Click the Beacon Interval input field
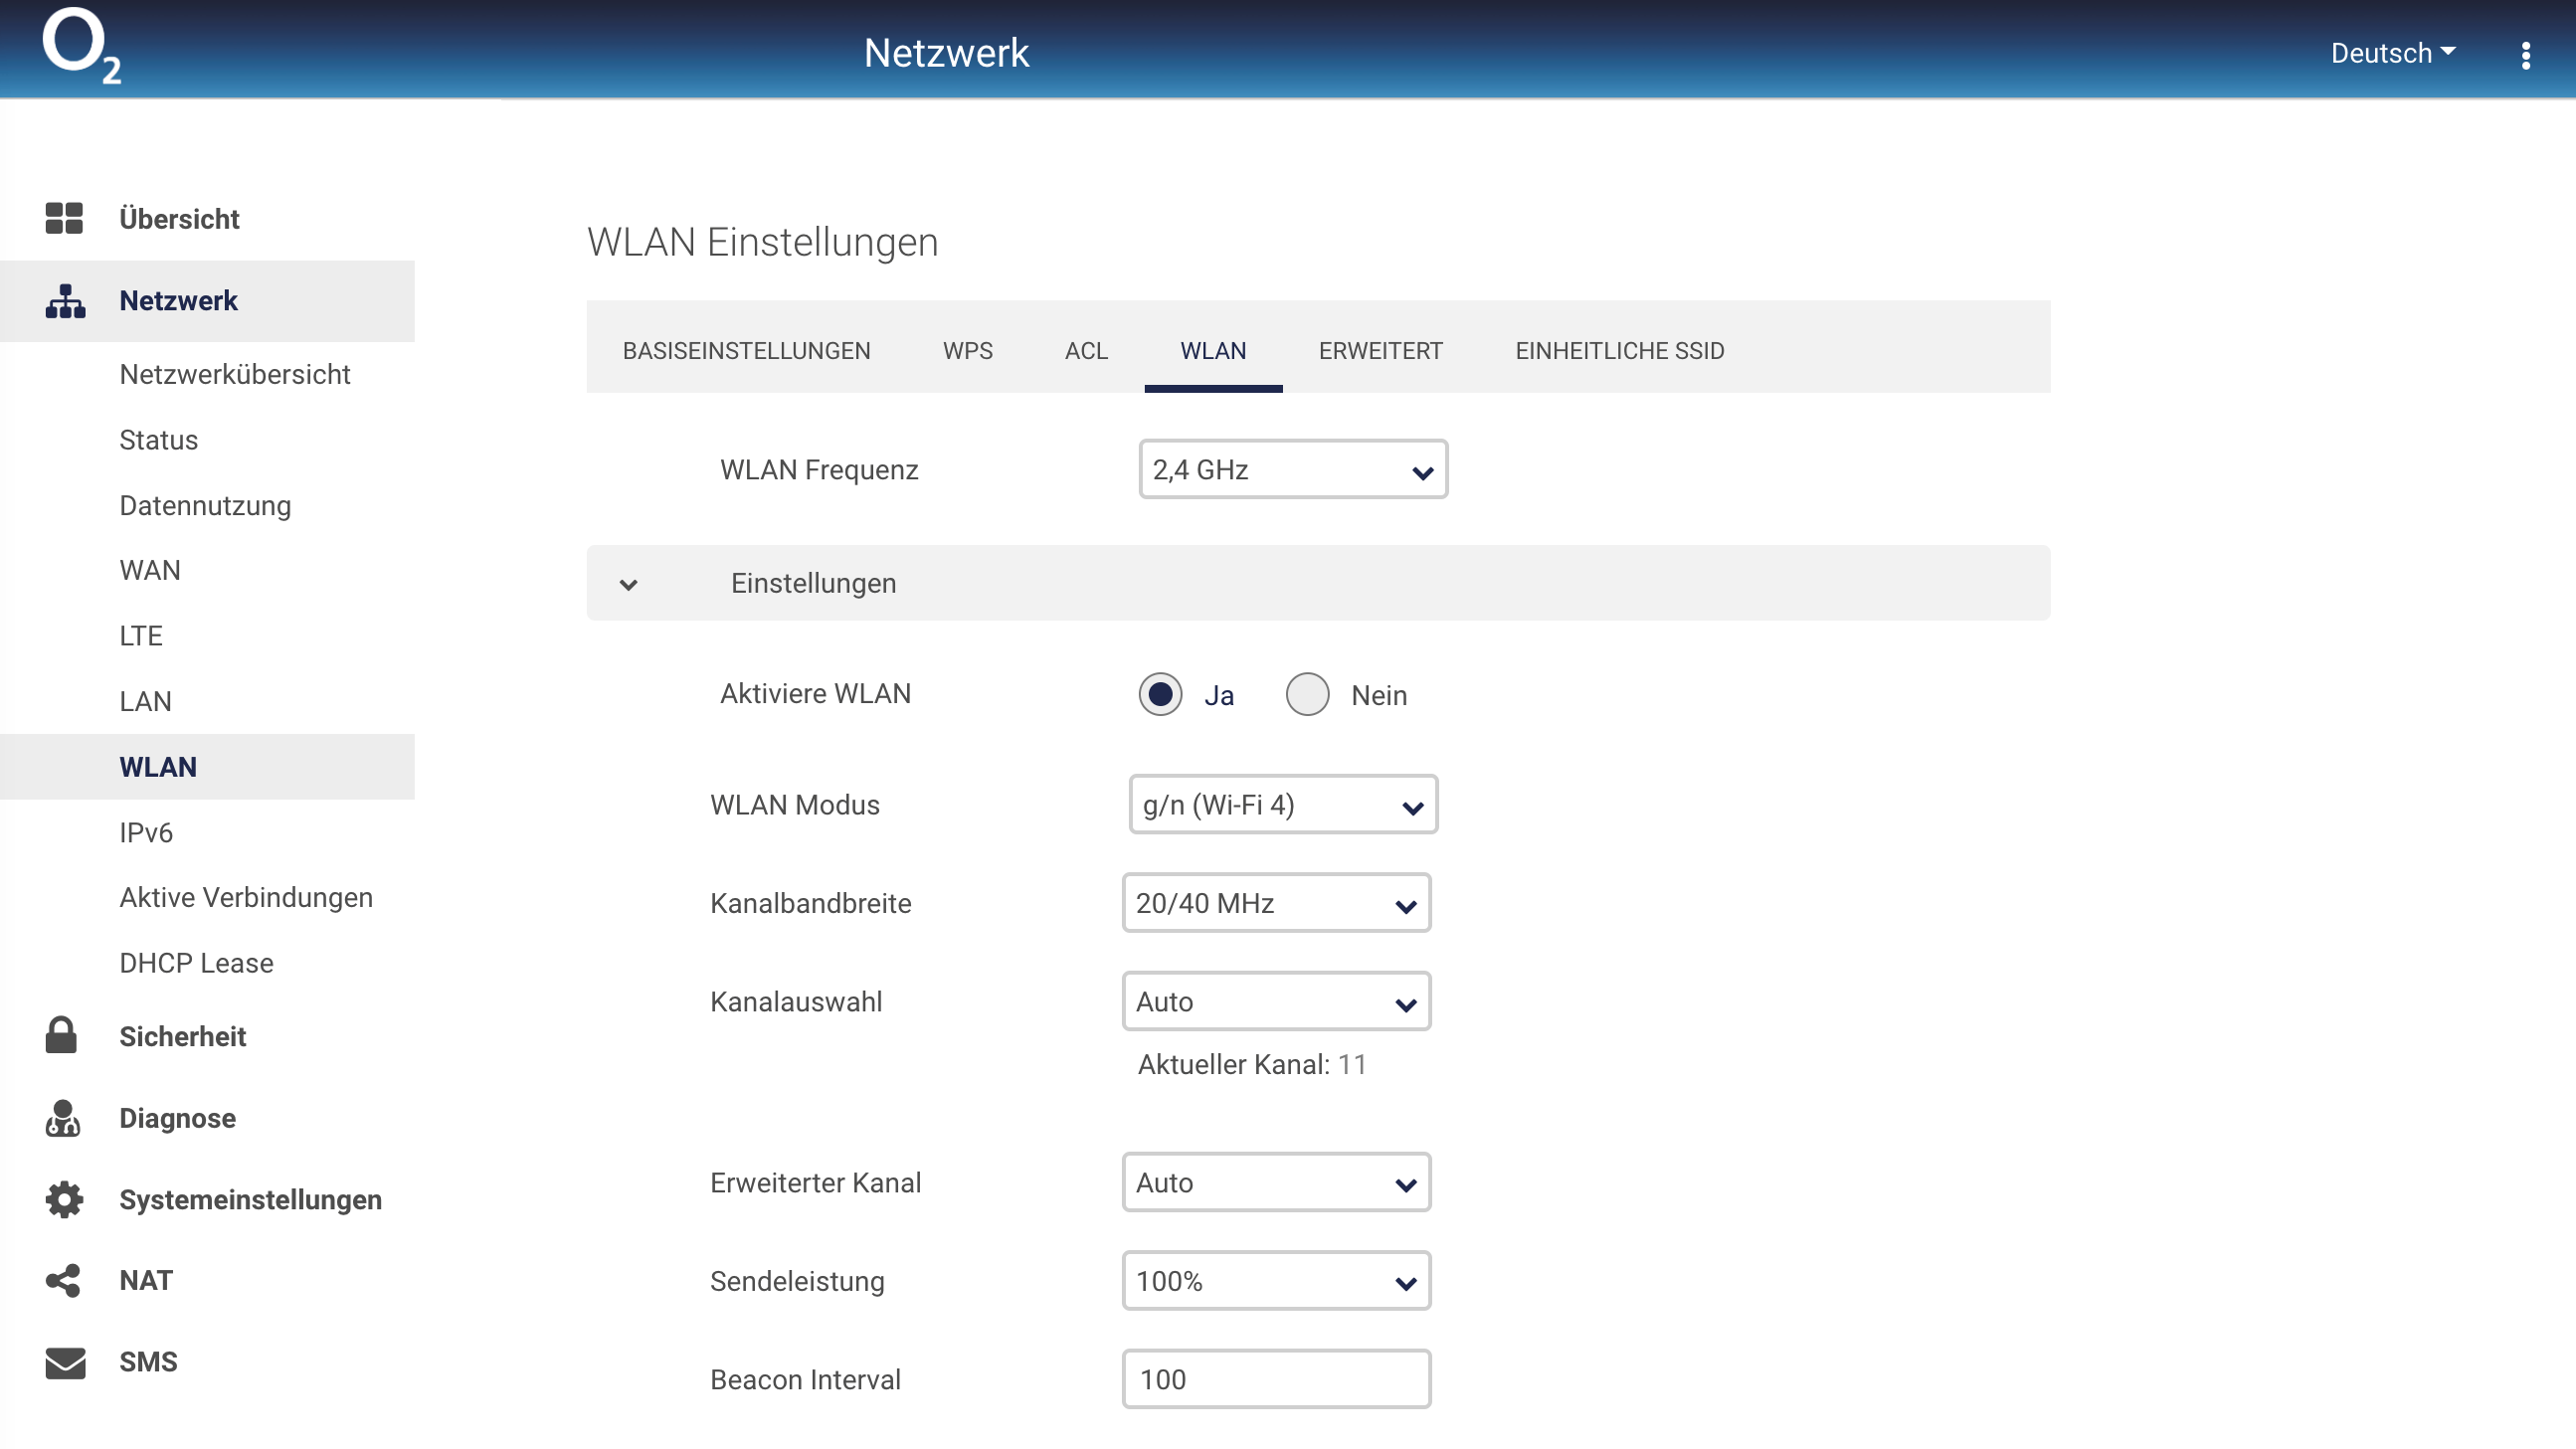Screen dimensions: 2576x1449 click(1276, 1379)
